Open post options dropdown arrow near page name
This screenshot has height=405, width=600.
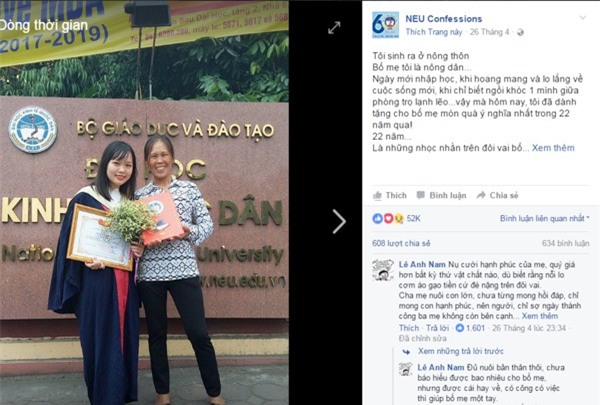(582, 18)
